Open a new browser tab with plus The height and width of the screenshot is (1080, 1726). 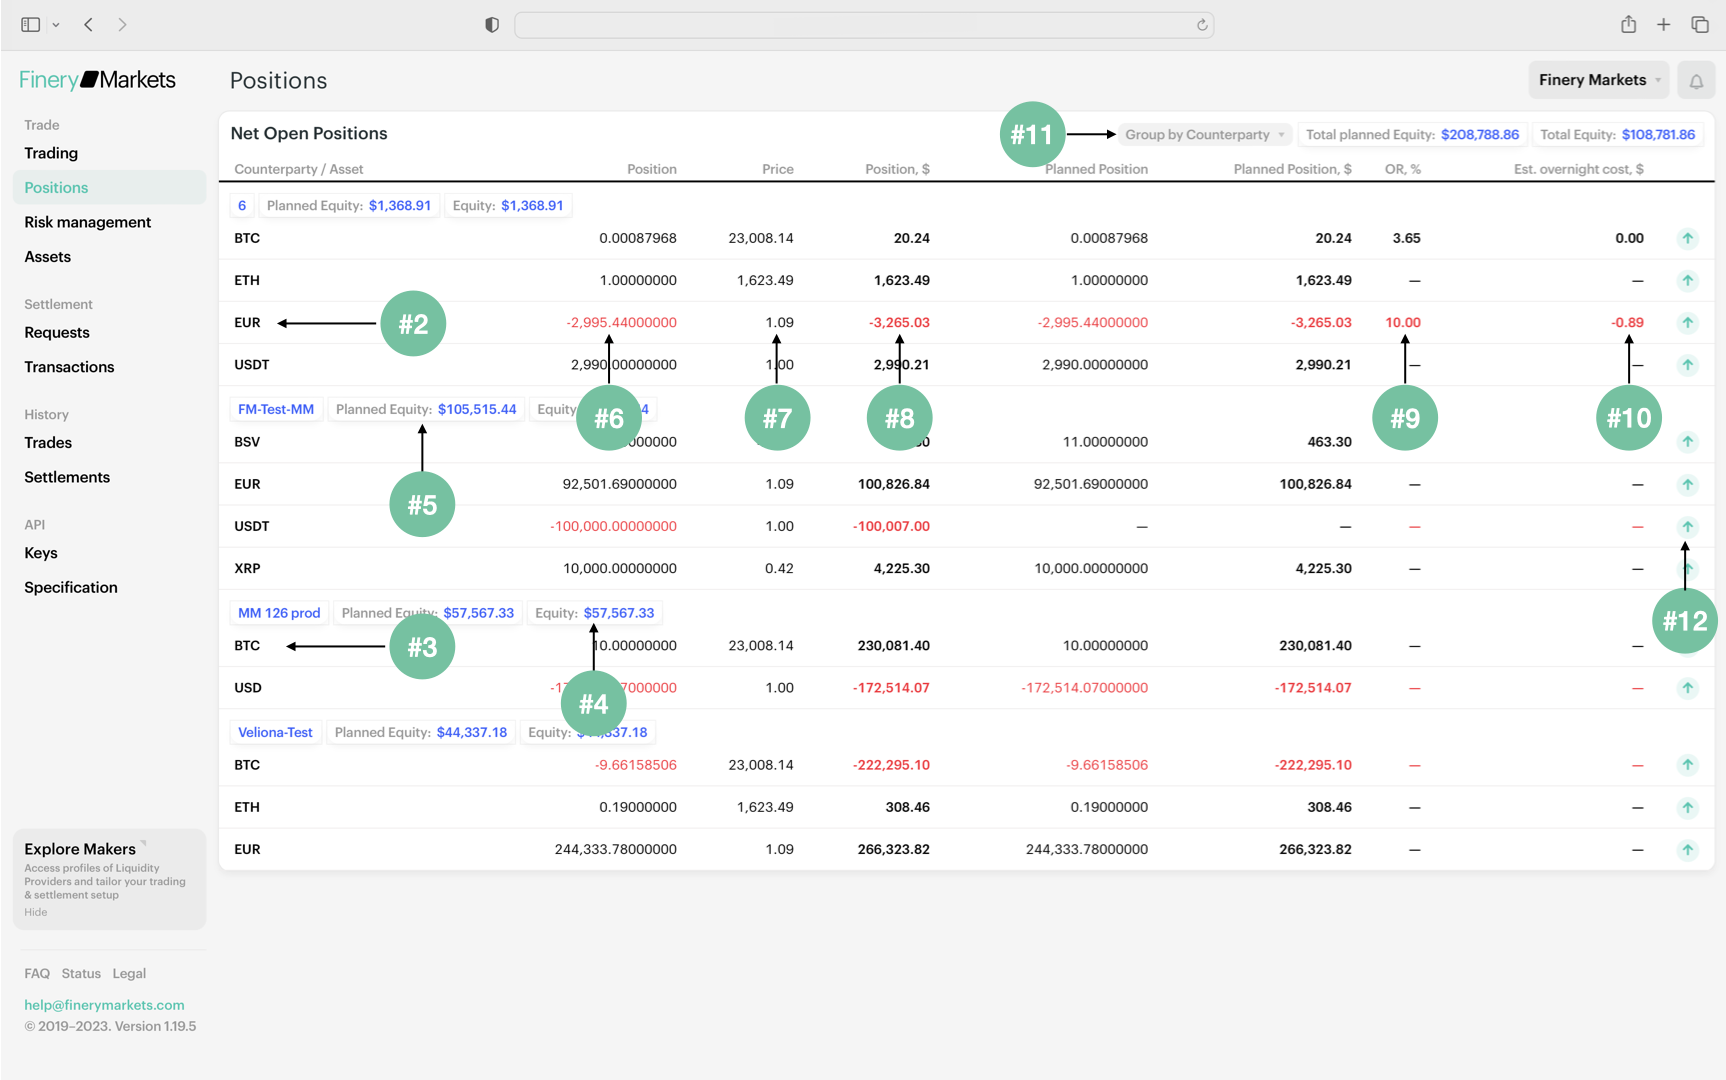pos(1663,24)
